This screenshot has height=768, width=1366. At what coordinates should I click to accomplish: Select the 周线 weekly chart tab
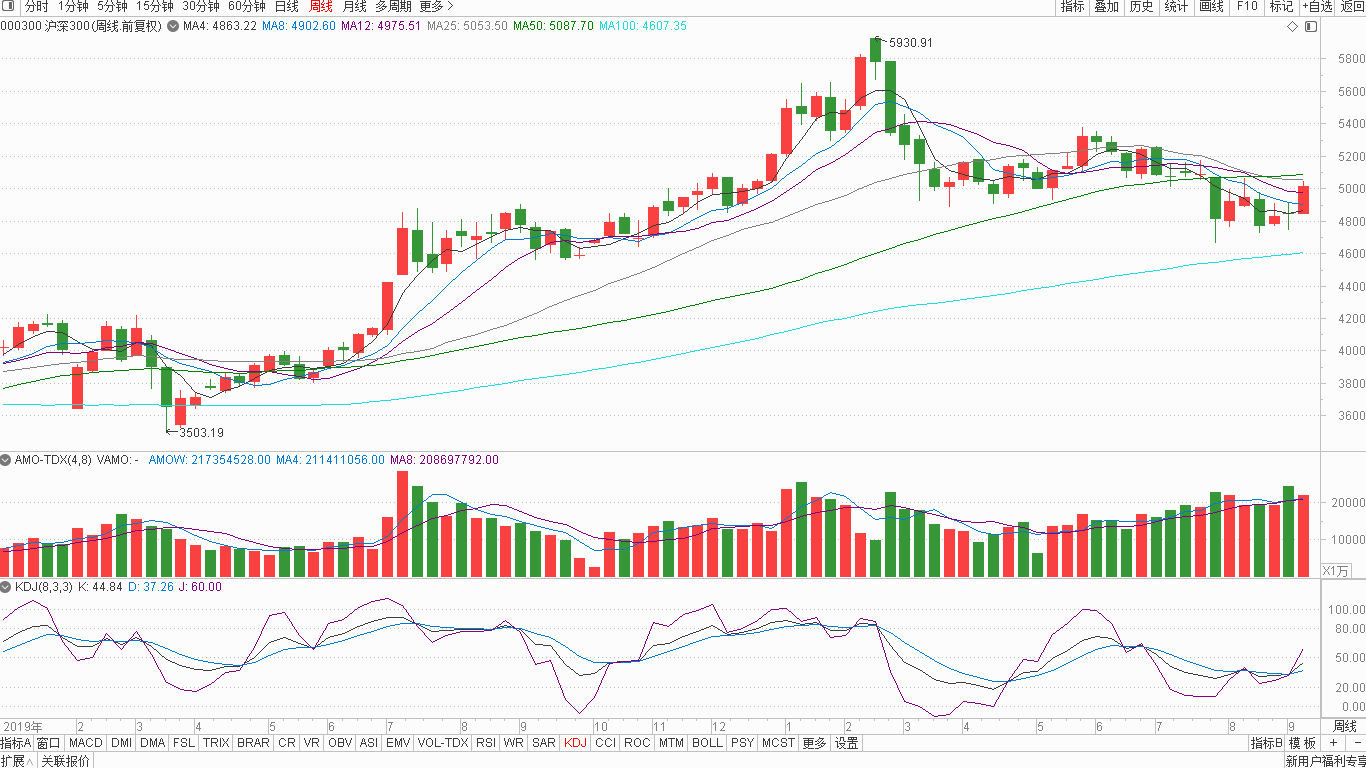pos(321,6)
